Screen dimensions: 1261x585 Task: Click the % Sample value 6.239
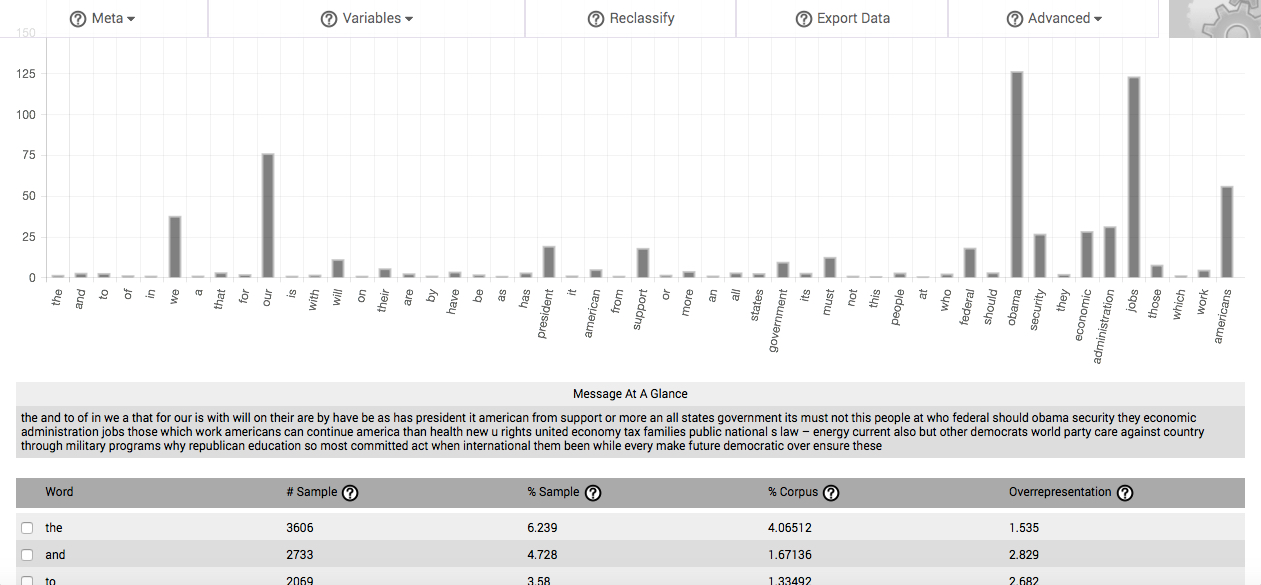pos(542,528)
